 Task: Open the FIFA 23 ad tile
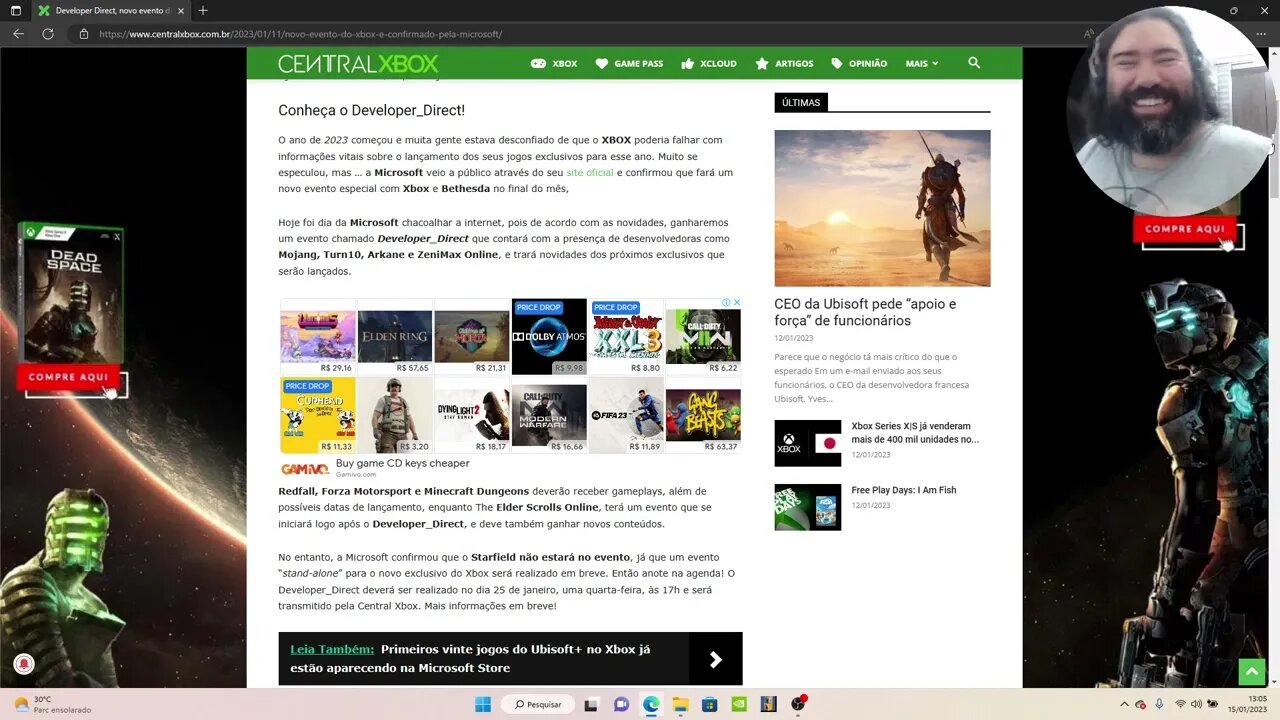[626, 415]
